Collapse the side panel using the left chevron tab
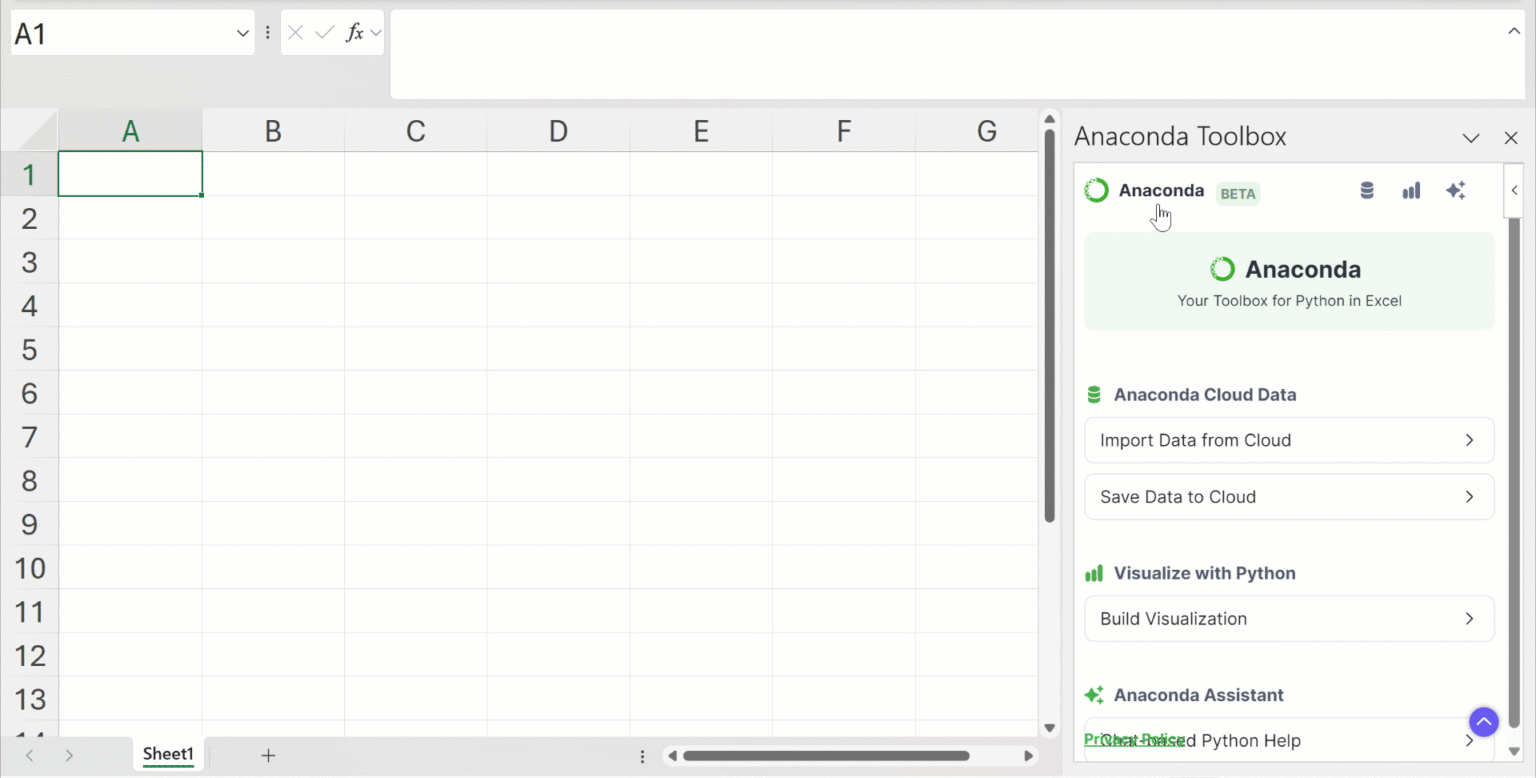This screenshot has height=778, width=1536. [x=1514, y=190]
